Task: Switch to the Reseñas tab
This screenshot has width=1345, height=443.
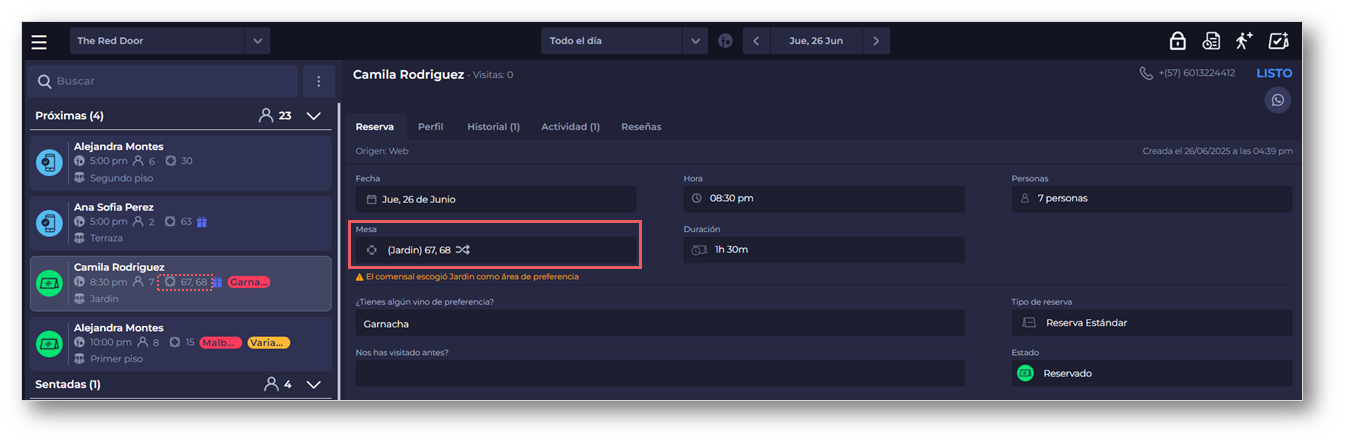Action: [x=641, y=127]
